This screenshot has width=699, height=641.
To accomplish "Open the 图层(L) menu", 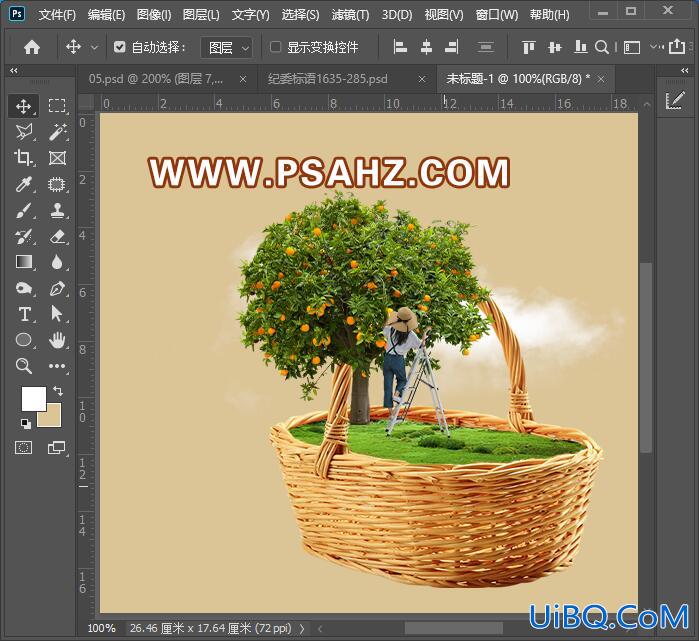I will [x=201, y=15].
